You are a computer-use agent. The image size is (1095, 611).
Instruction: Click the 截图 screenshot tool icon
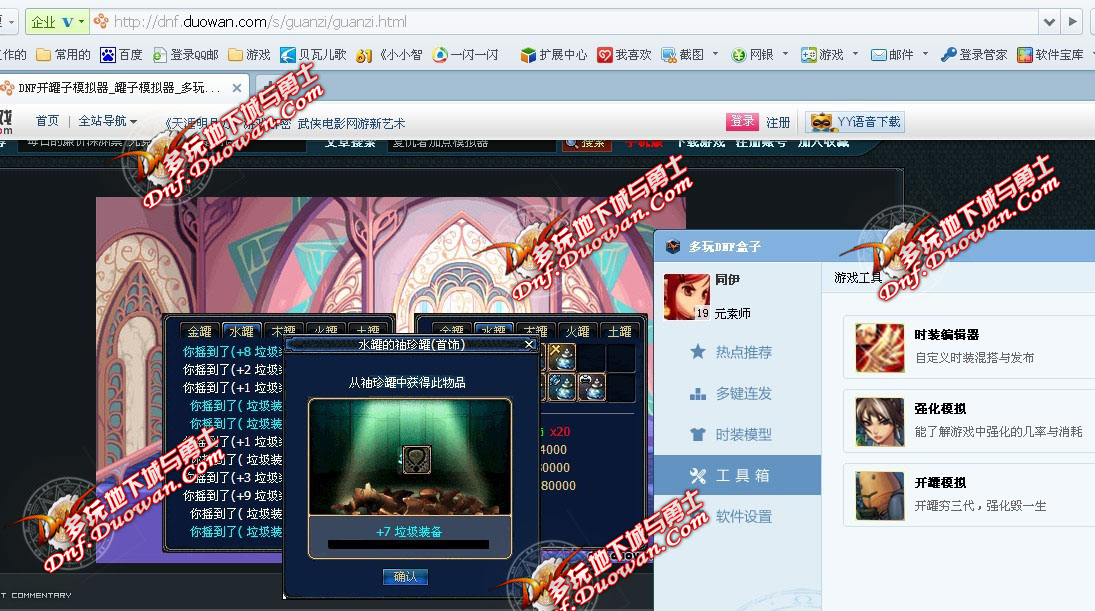669,54
